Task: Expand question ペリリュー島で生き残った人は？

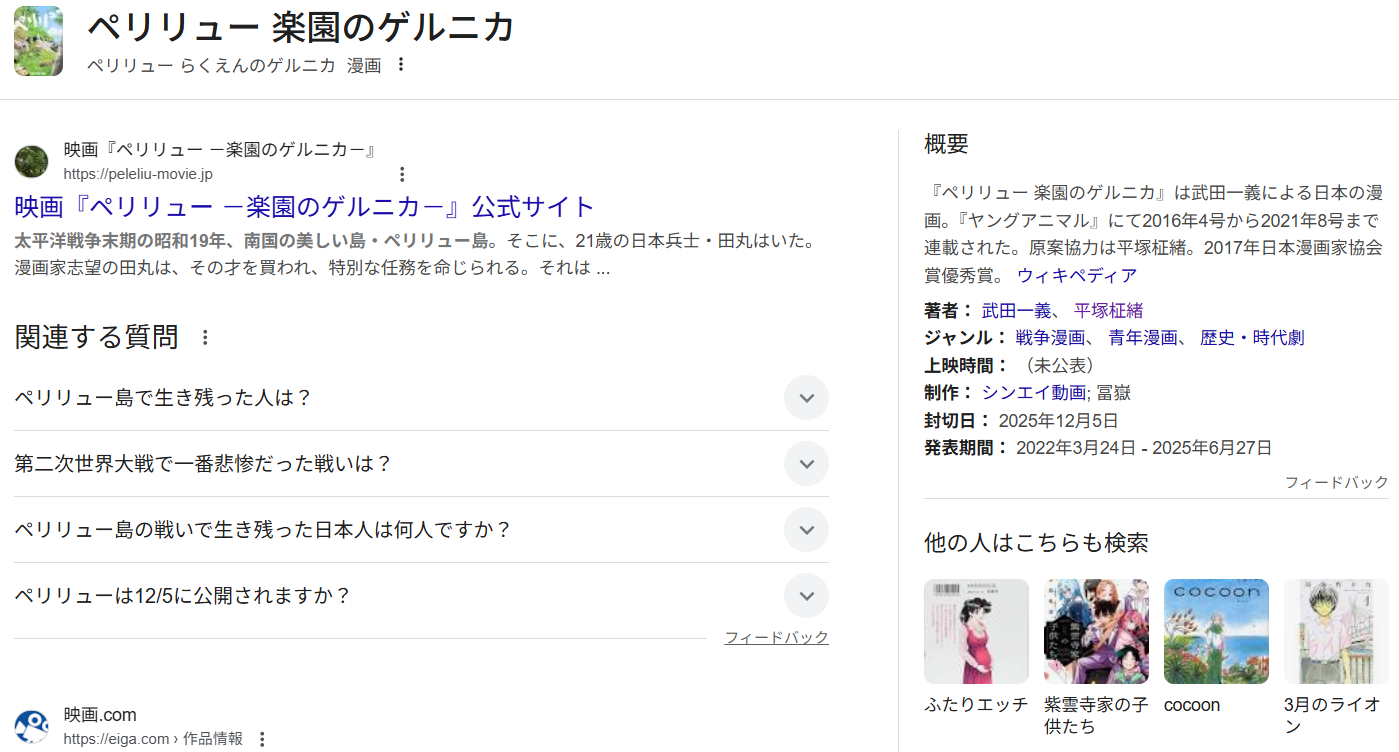Action: [x=806, y=398]
